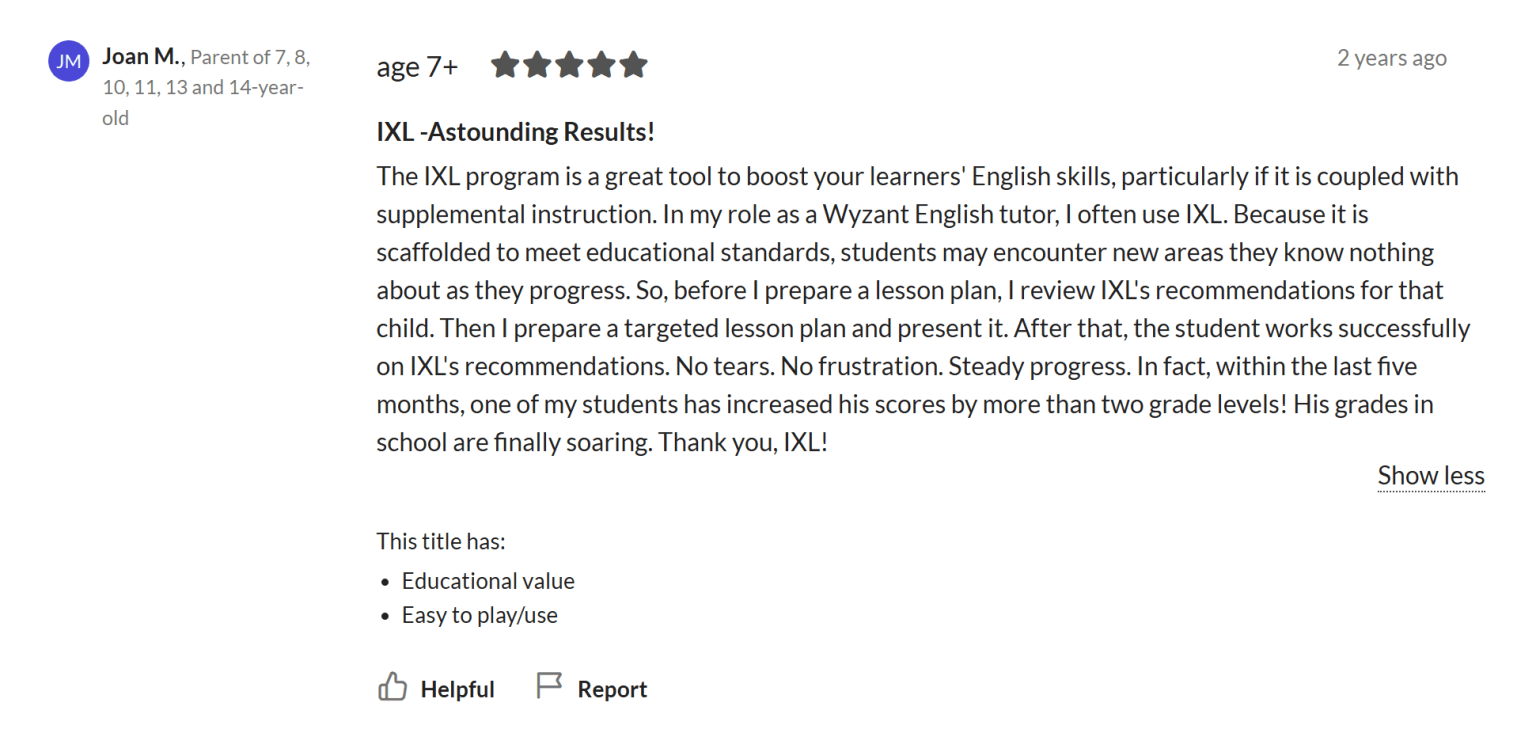This screenshot has height=748, width=1536.
Task: Click the thumbs-up Helpful icon
Action: [393, 687]
